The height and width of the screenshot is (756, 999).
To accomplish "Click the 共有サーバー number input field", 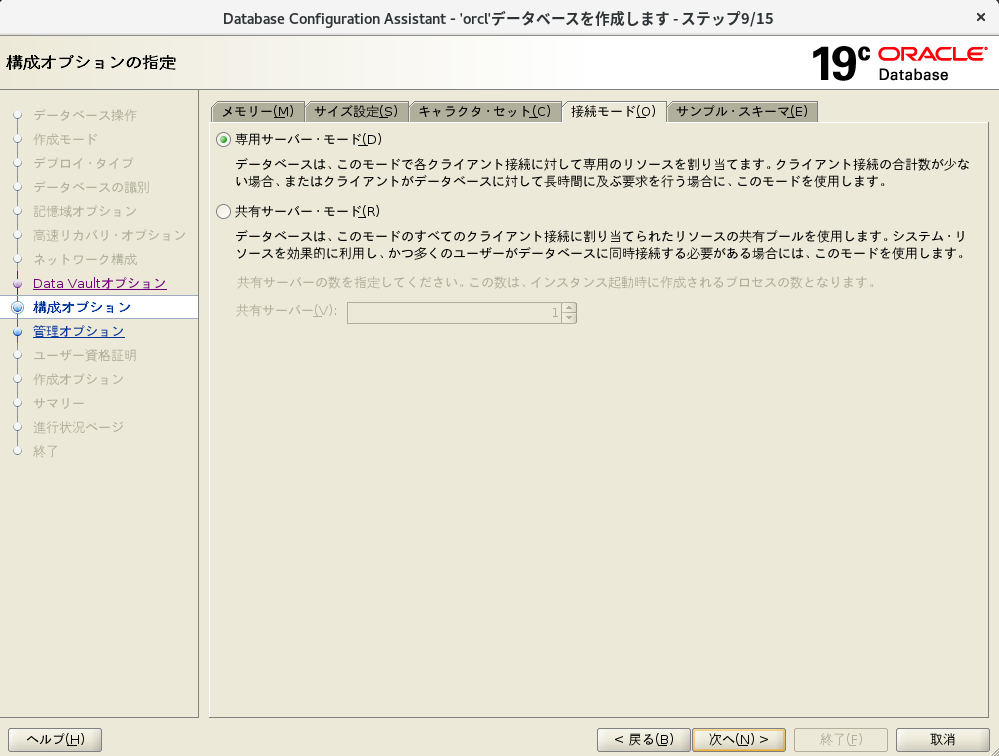I will (x=453, y=312).
